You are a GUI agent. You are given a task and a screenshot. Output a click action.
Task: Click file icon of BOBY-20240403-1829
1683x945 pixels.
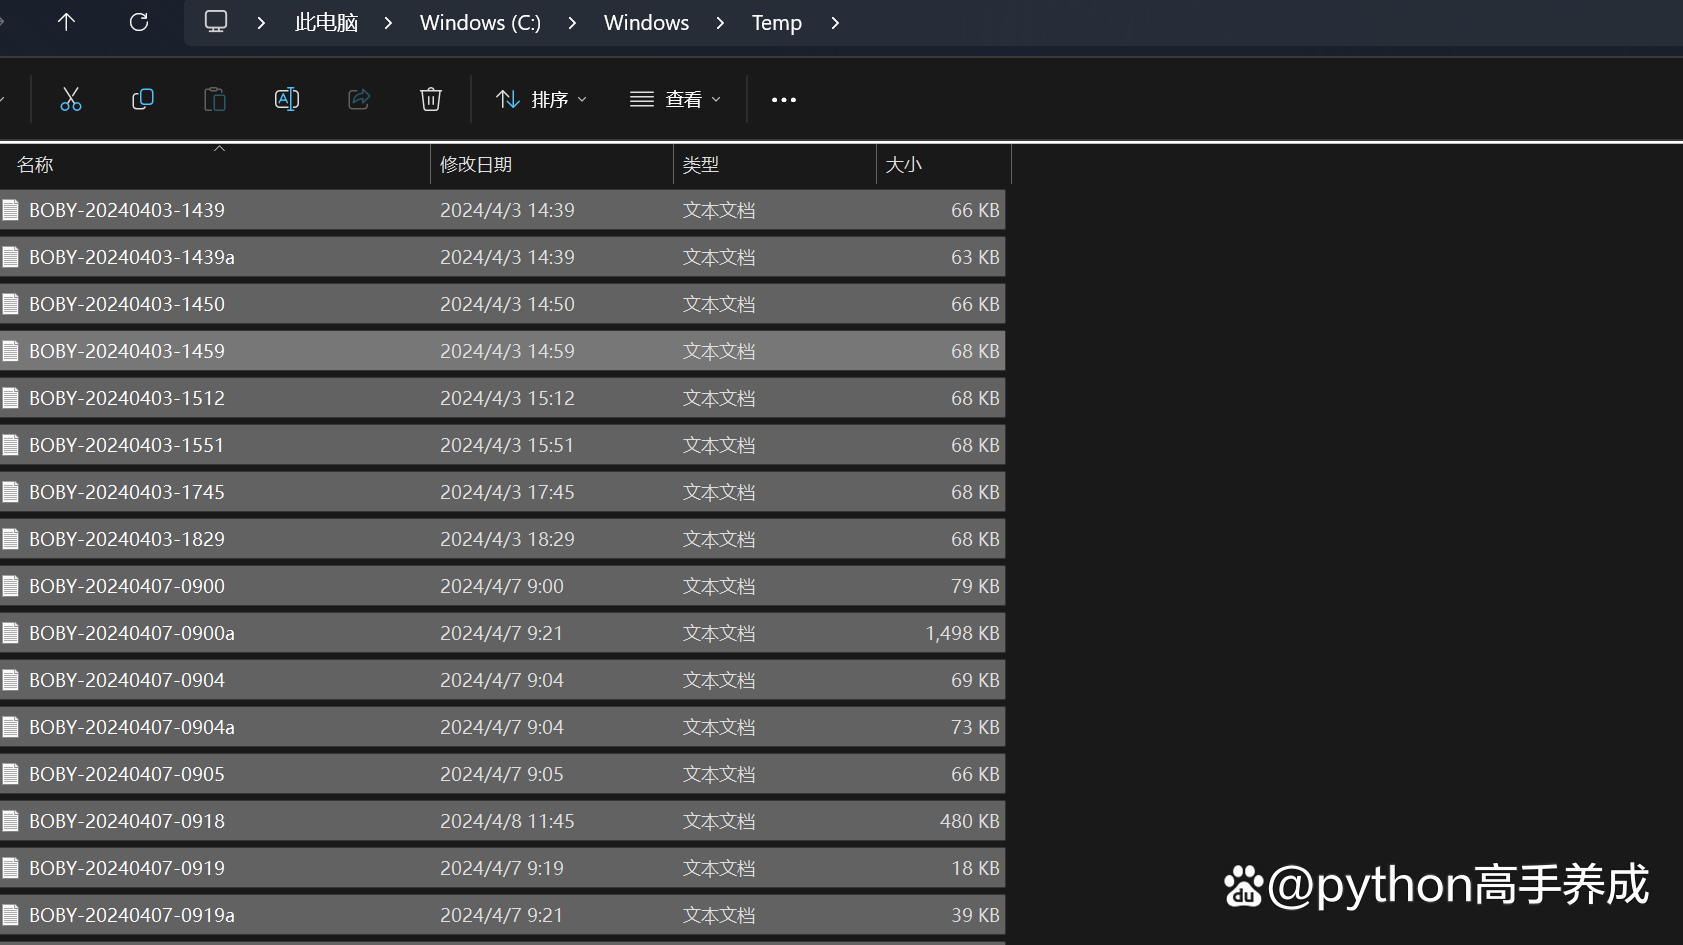[11, 539]
